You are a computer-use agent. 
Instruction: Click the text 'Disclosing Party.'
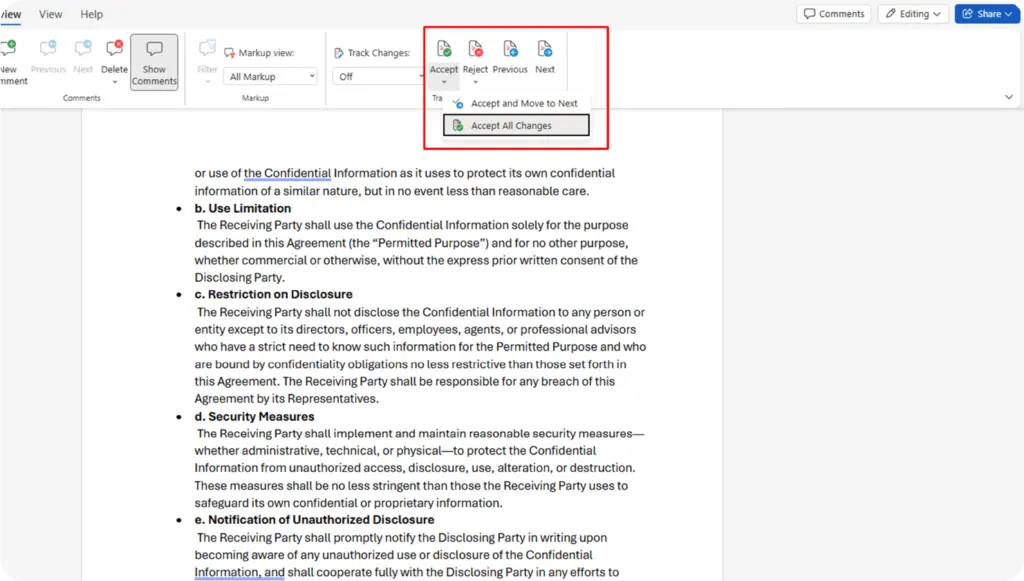(239, 277)
